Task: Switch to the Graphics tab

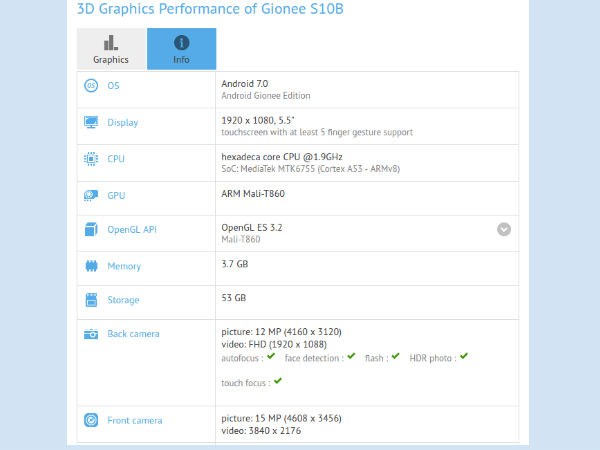Action: pyautogui.click(x=111, y=49)
